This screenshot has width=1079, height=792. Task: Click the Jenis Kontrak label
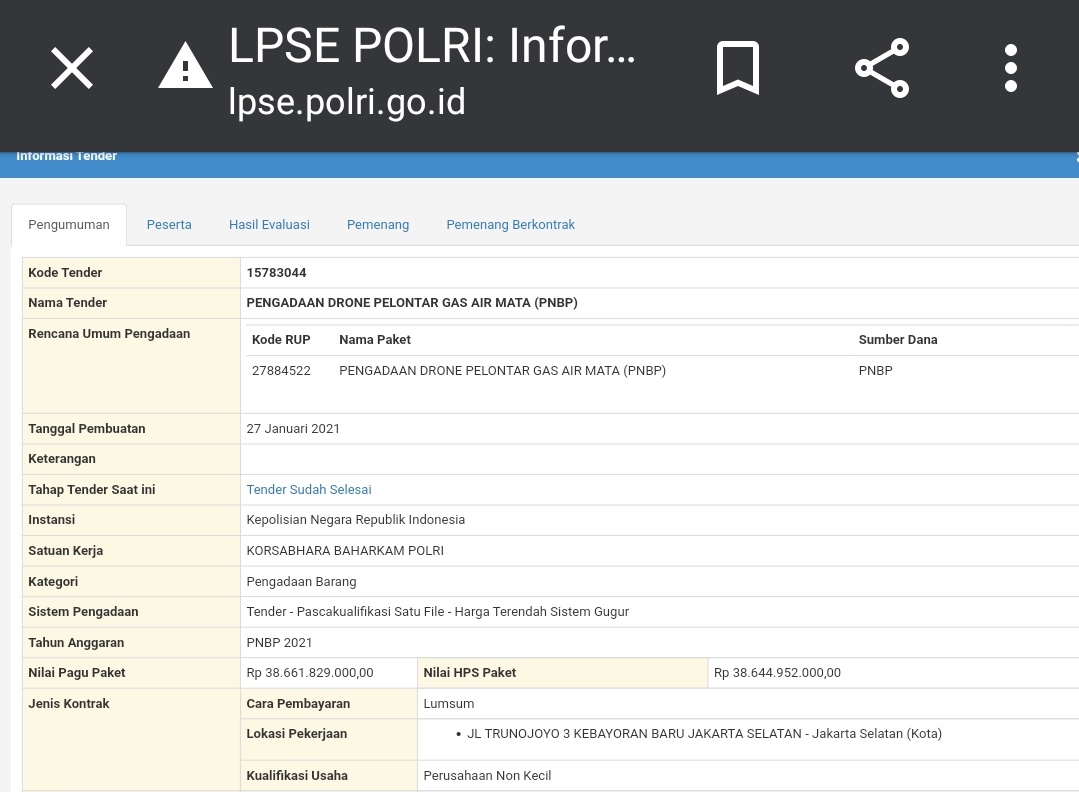[x=69, y=703]
